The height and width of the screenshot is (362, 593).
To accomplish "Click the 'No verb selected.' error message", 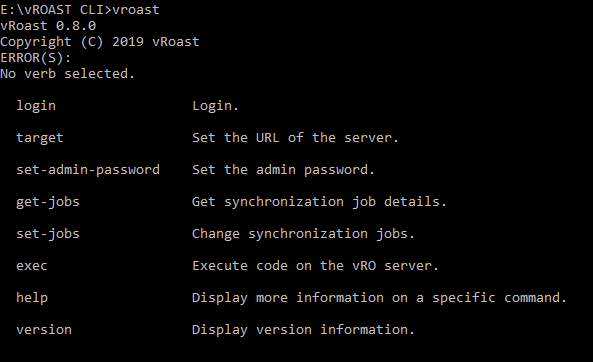I will [67, 74].
